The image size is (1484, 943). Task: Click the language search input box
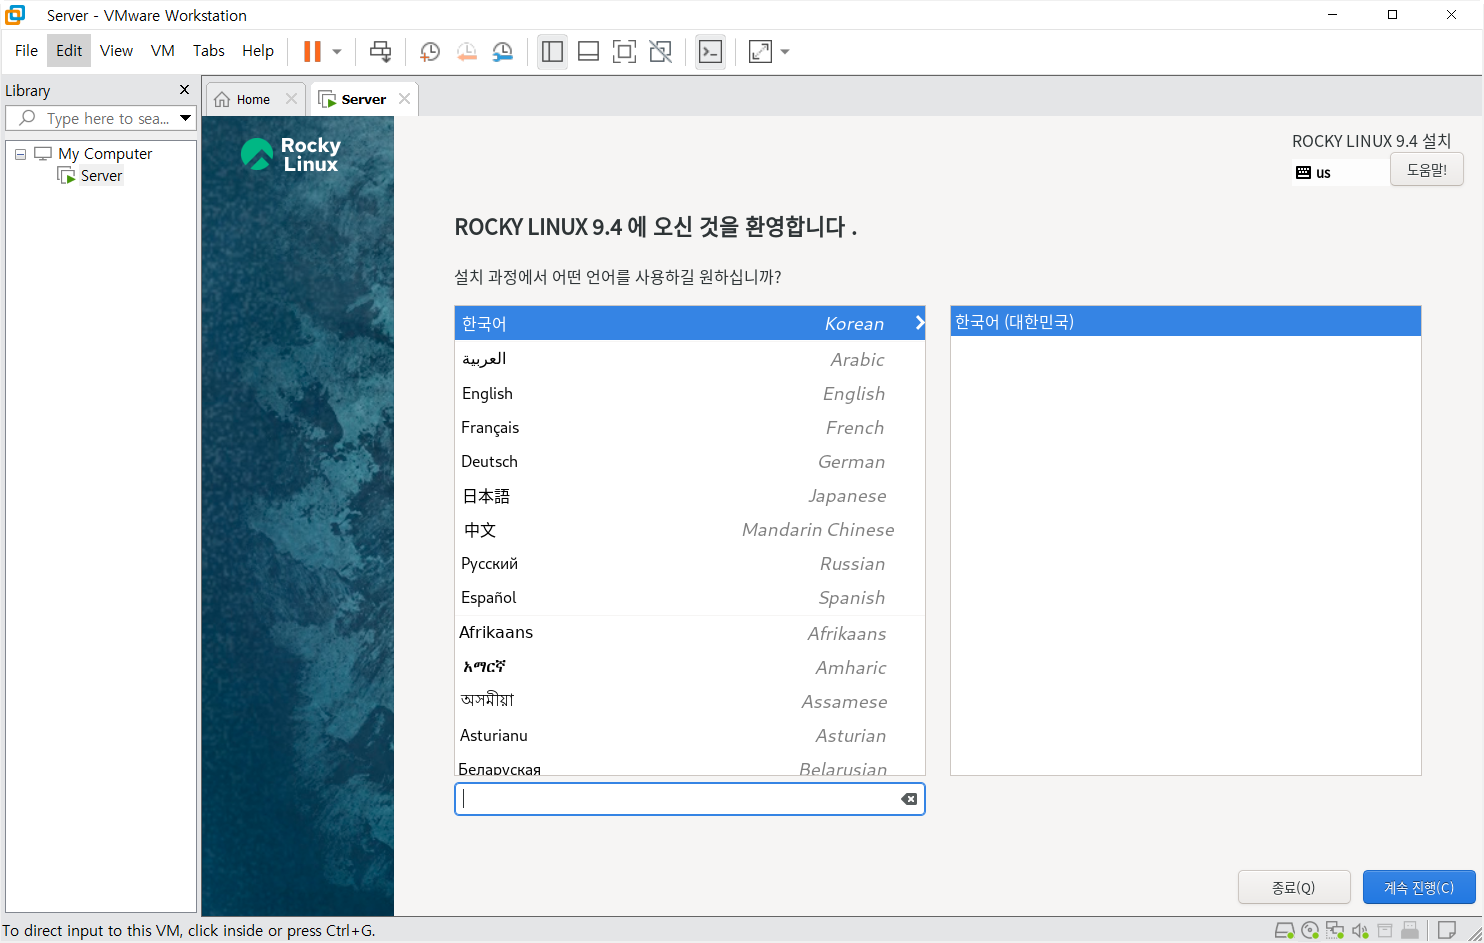click(690, 799)
